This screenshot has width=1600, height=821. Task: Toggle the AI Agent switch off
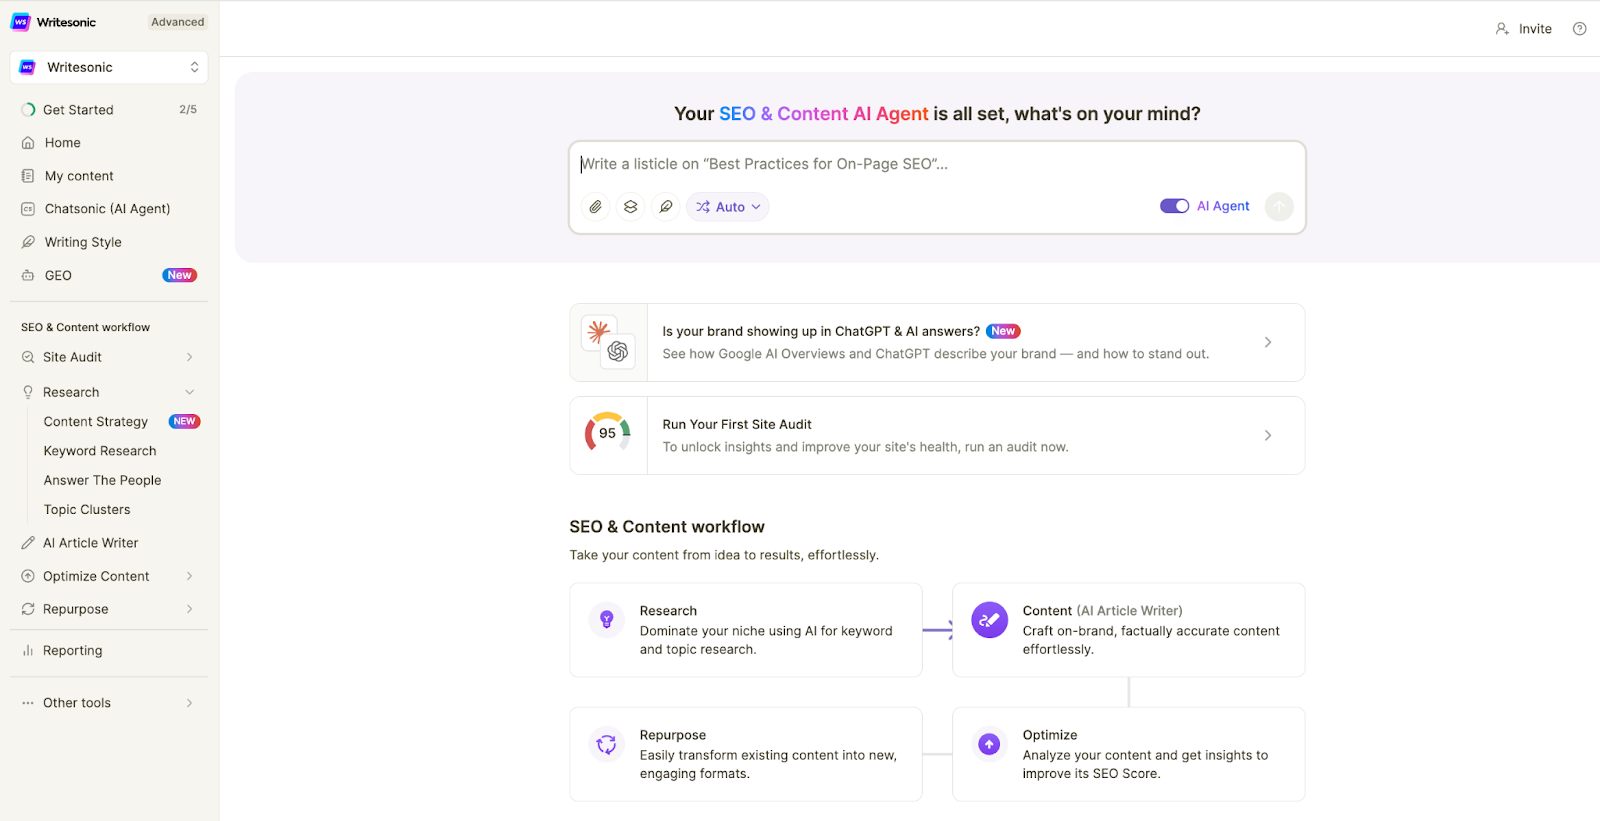click(1174, 206)
